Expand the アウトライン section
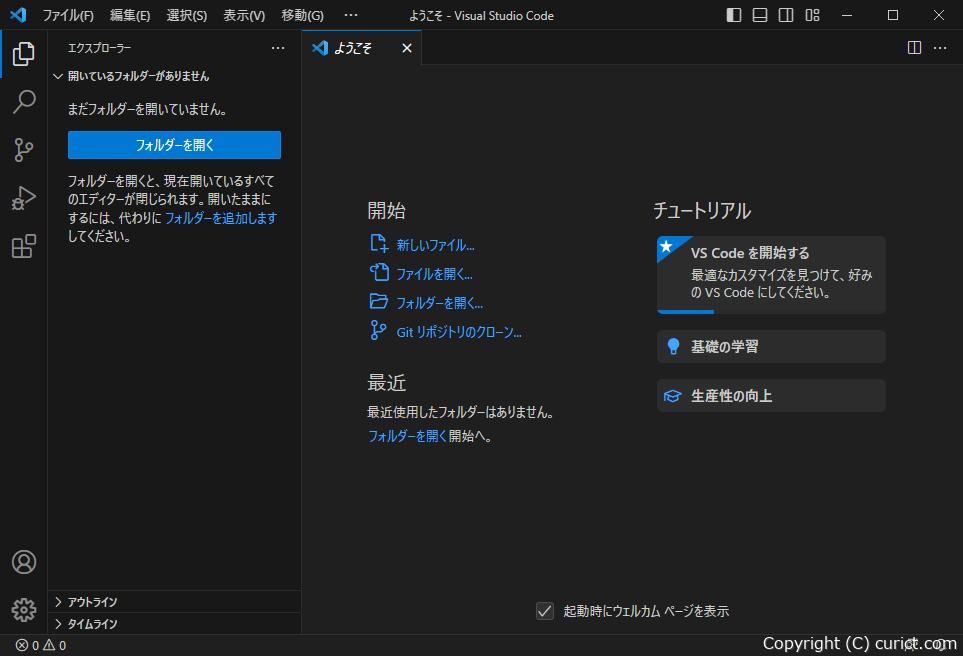Image resolution: width=963 pixels, height=656 pixels. [x=174, y=602]
